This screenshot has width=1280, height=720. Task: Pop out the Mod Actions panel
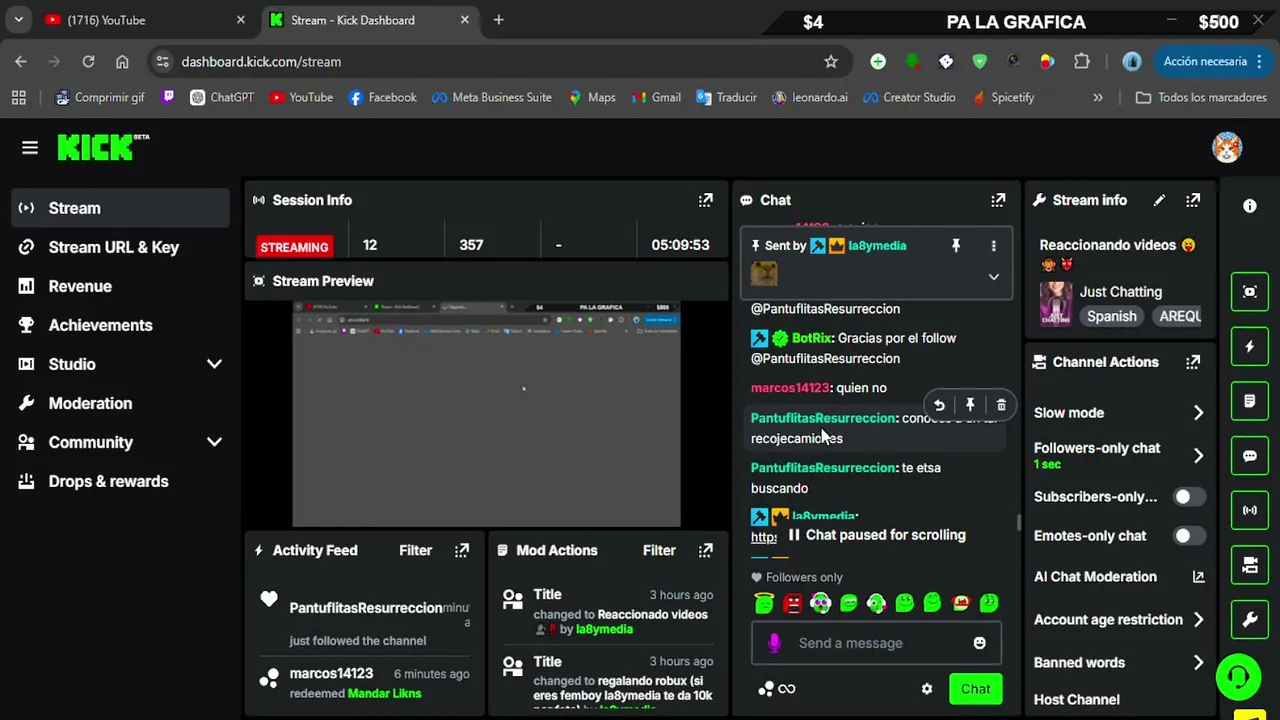coord(706,550)
